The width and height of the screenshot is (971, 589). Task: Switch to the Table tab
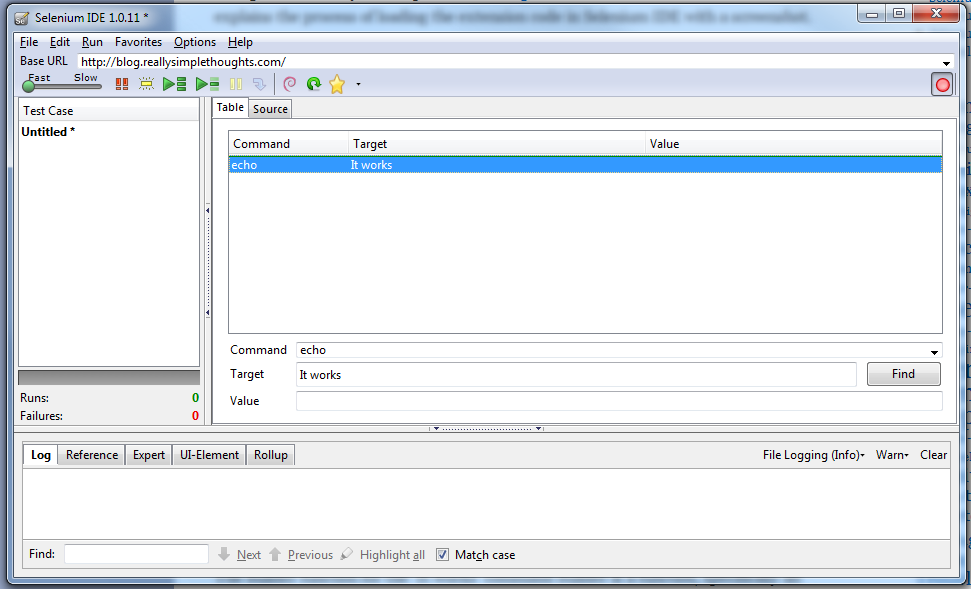tap(230, 107)
